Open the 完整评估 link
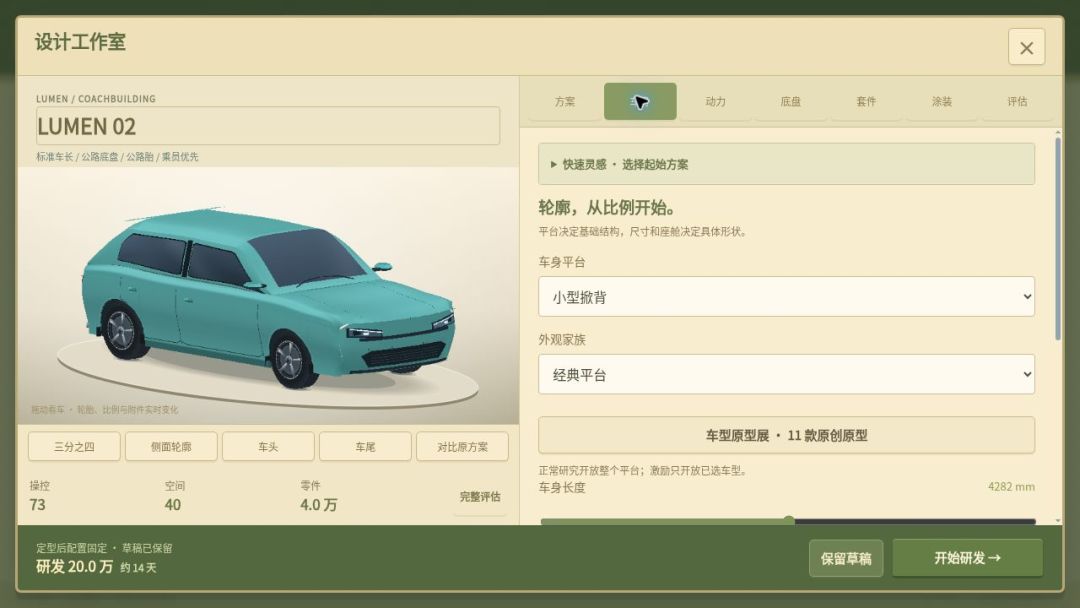The width and height of the screenshot is (1080, 608). pyautogui.click(x=480, y=496)
